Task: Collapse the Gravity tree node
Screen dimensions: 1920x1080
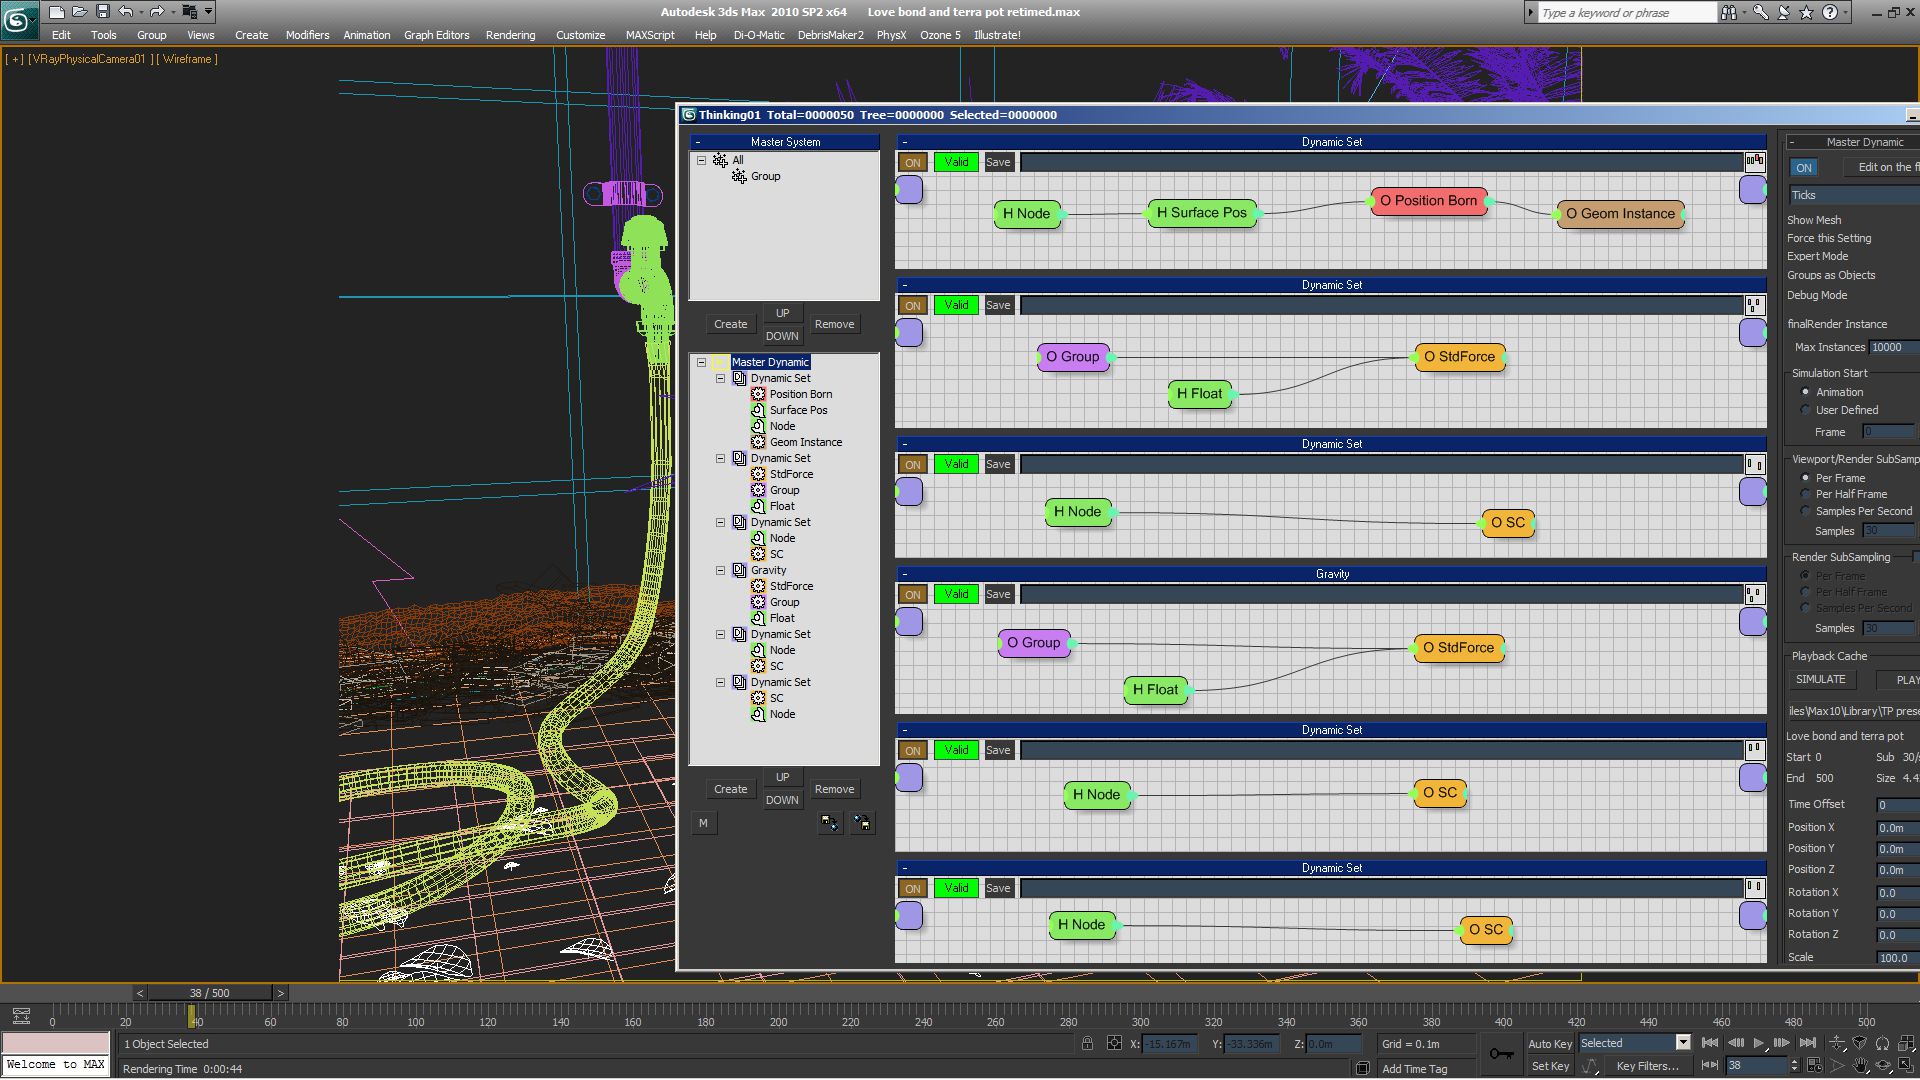Action: [x=720, y=570]
